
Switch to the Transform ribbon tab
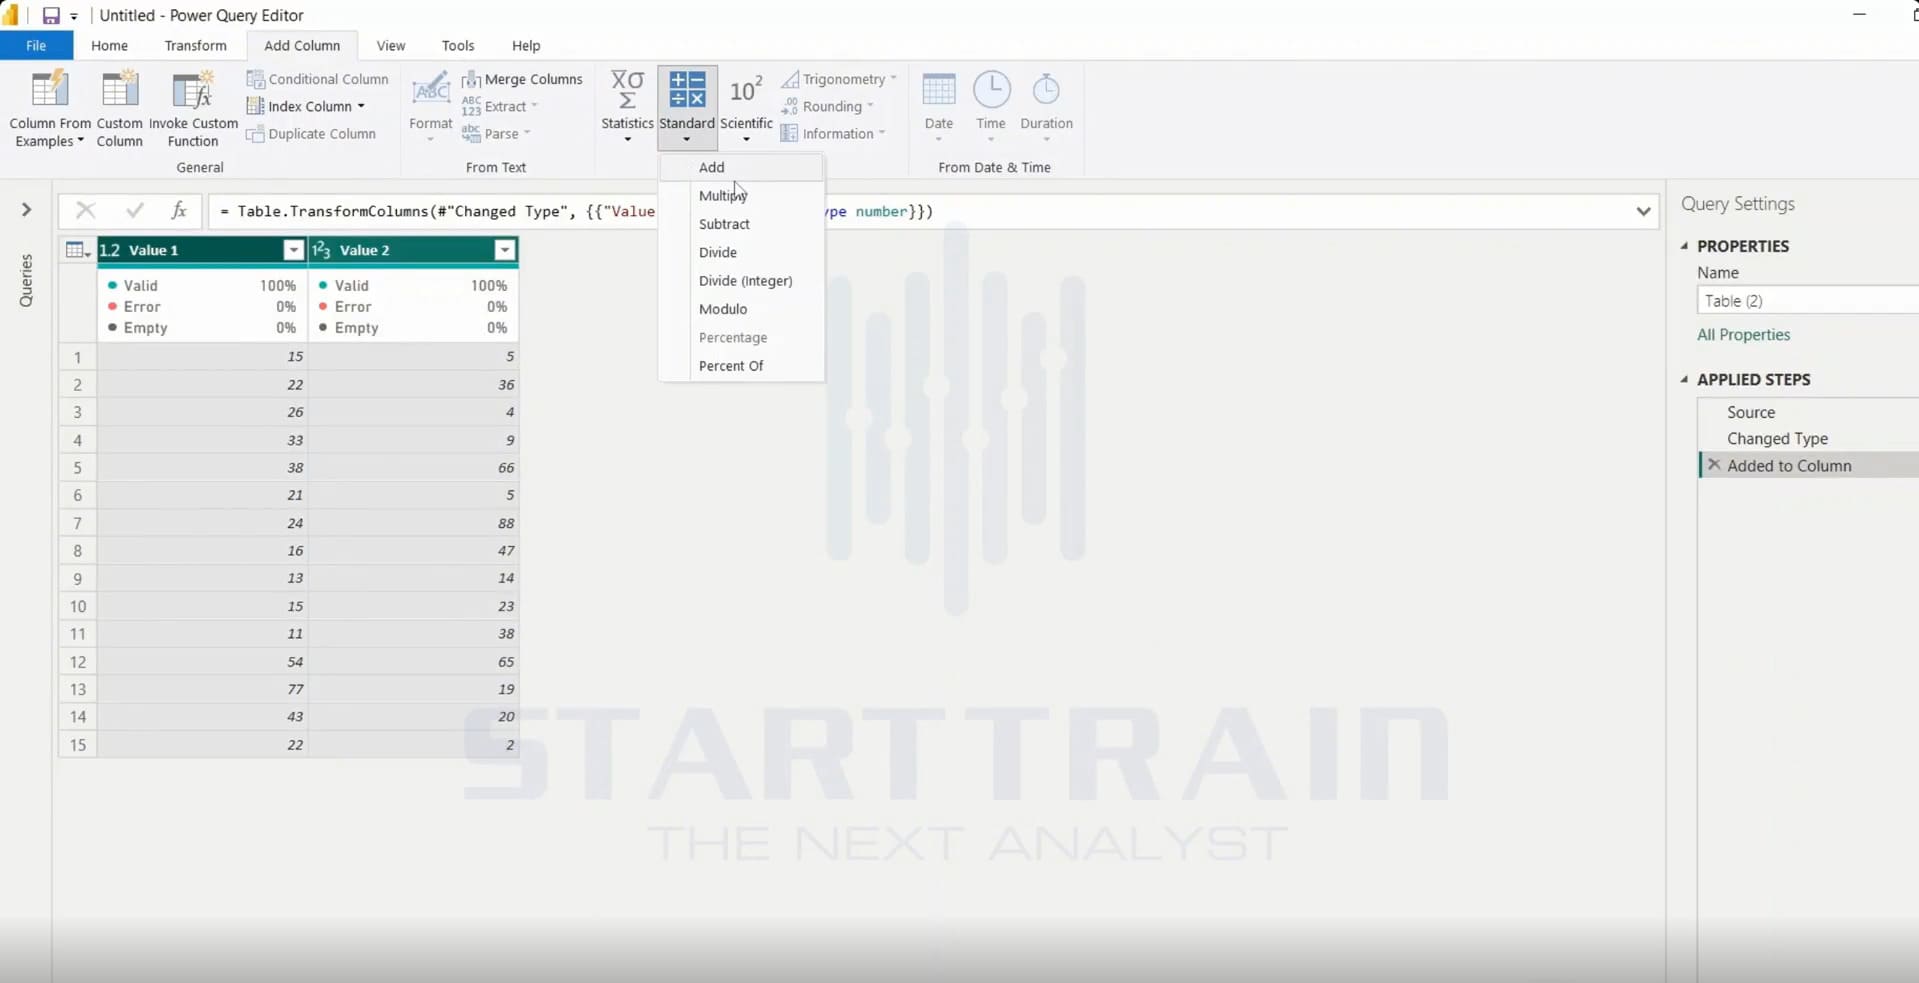195,46
